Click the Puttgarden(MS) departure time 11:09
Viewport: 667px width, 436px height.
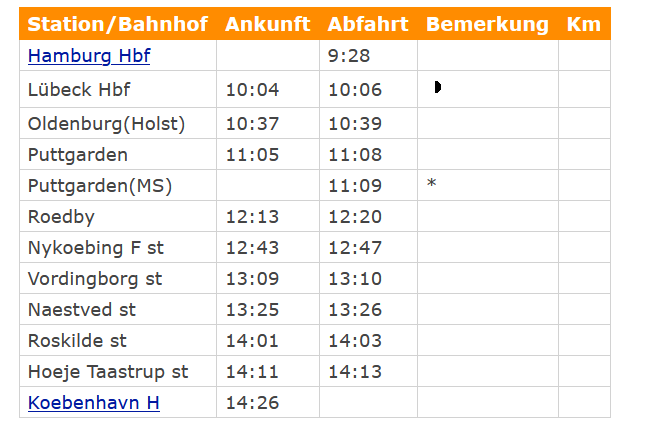[354, 186]
